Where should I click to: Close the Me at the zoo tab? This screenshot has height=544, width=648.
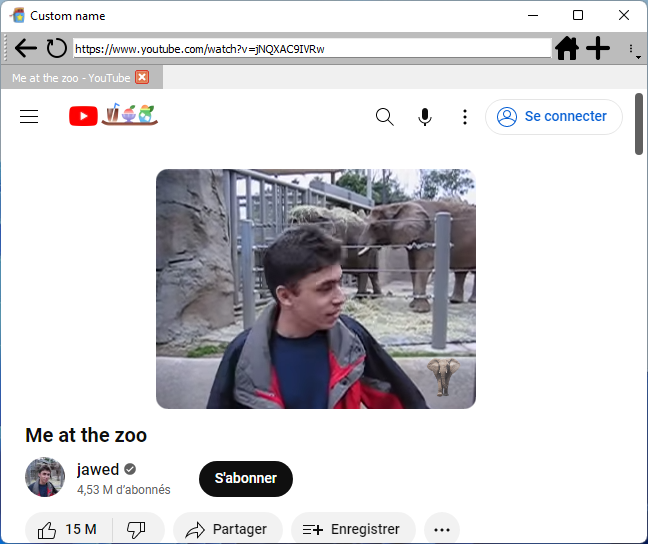(x=142, y=78)
